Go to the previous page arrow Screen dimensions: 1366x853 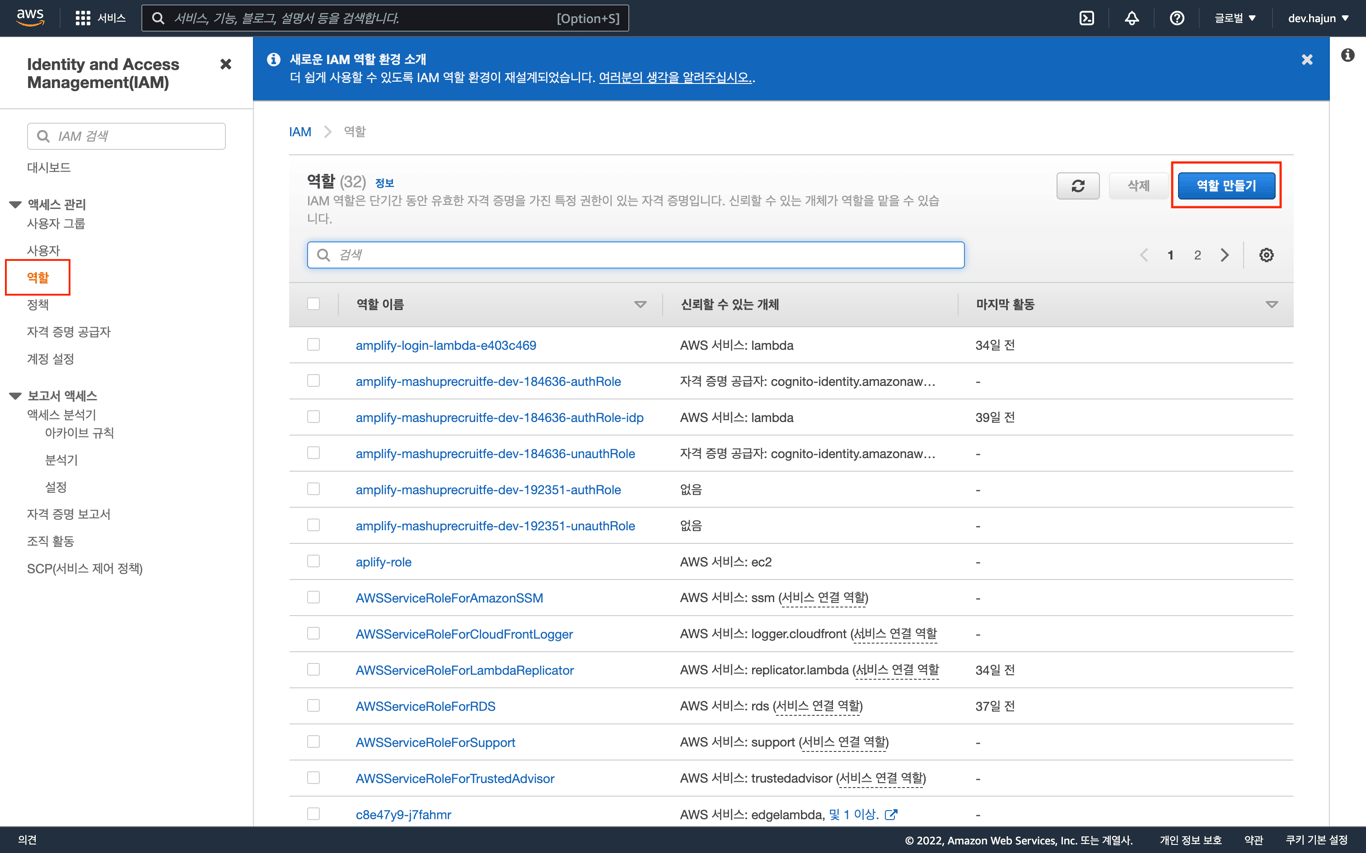[1144, 255]
